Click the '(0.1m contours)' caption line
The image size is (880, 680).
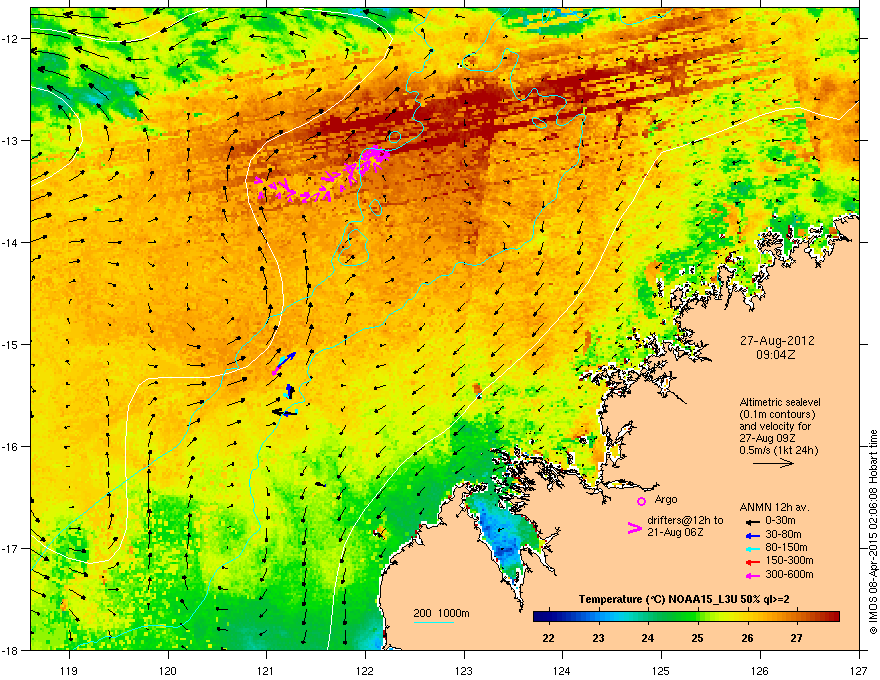tap(777, 415)
